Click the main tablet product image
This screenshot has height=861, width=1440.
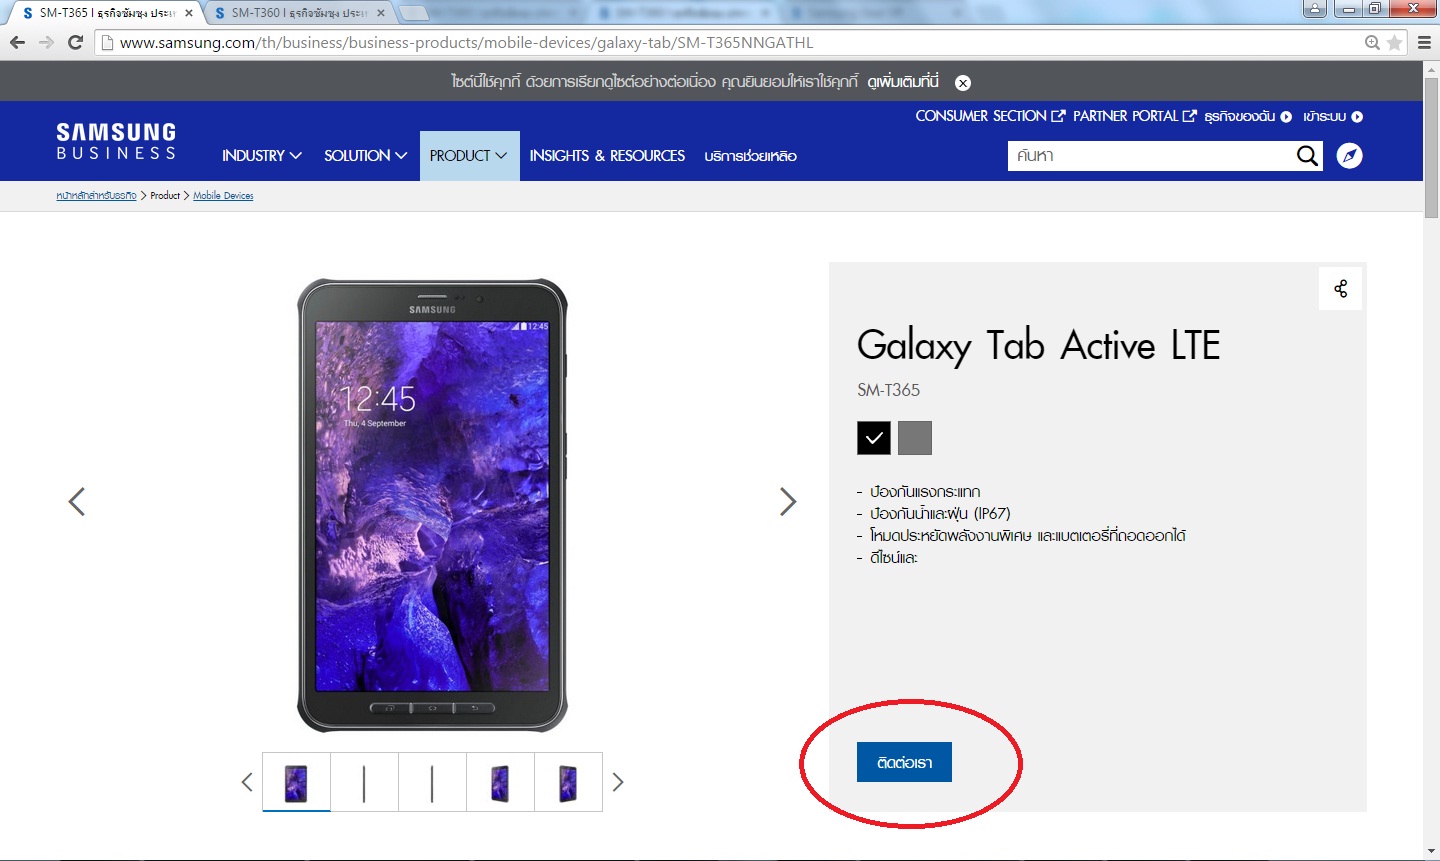[432, 505]
